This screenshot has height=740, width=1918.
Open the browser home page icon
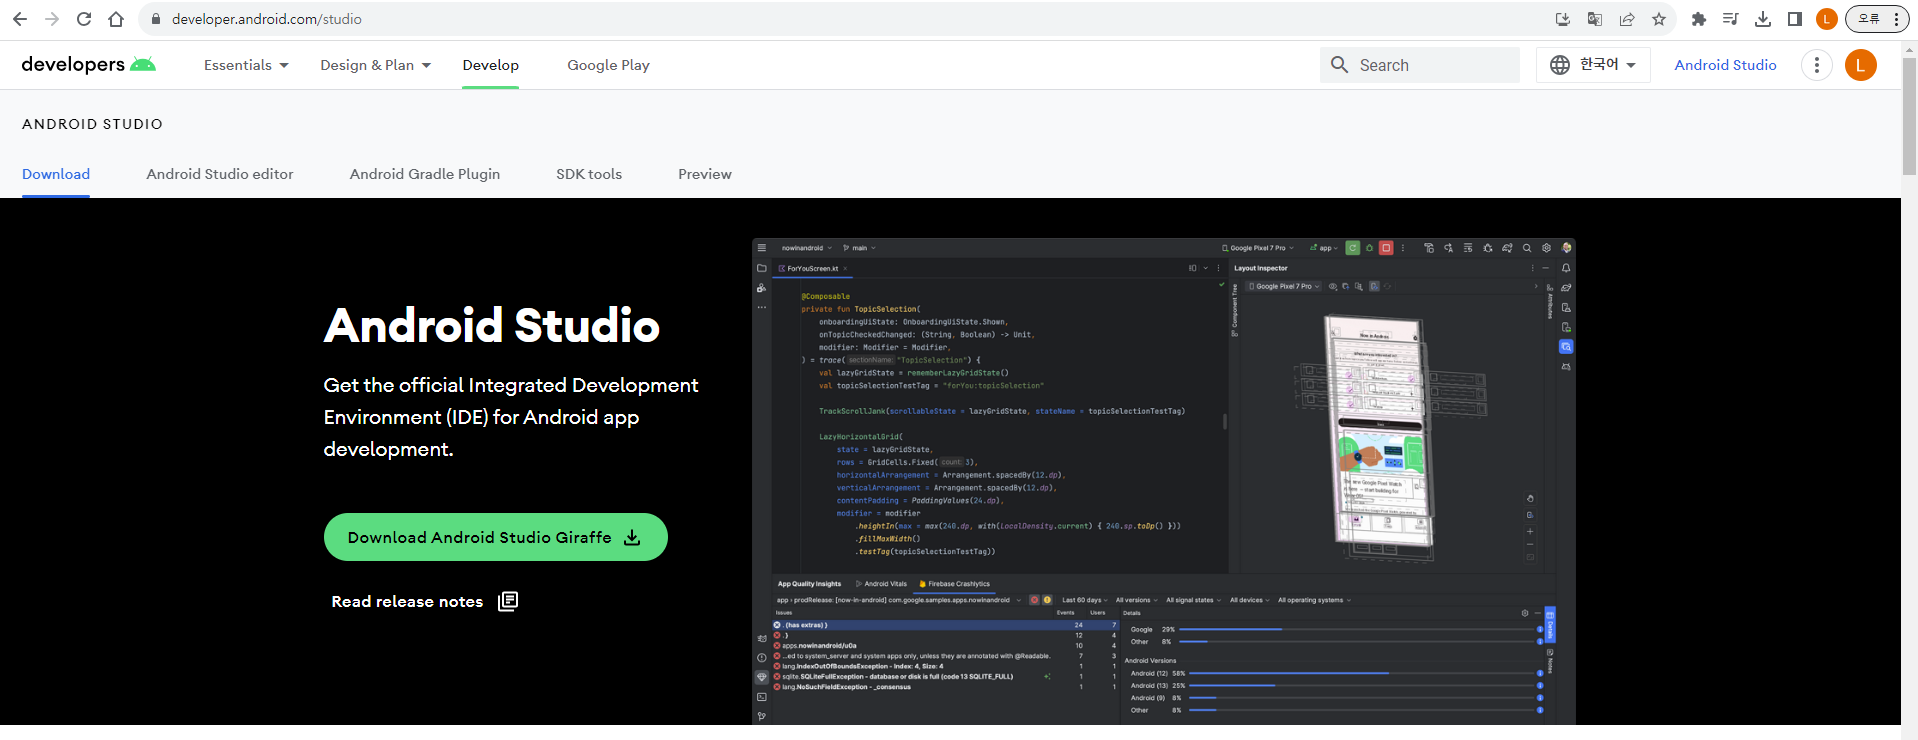pos(116,19)
